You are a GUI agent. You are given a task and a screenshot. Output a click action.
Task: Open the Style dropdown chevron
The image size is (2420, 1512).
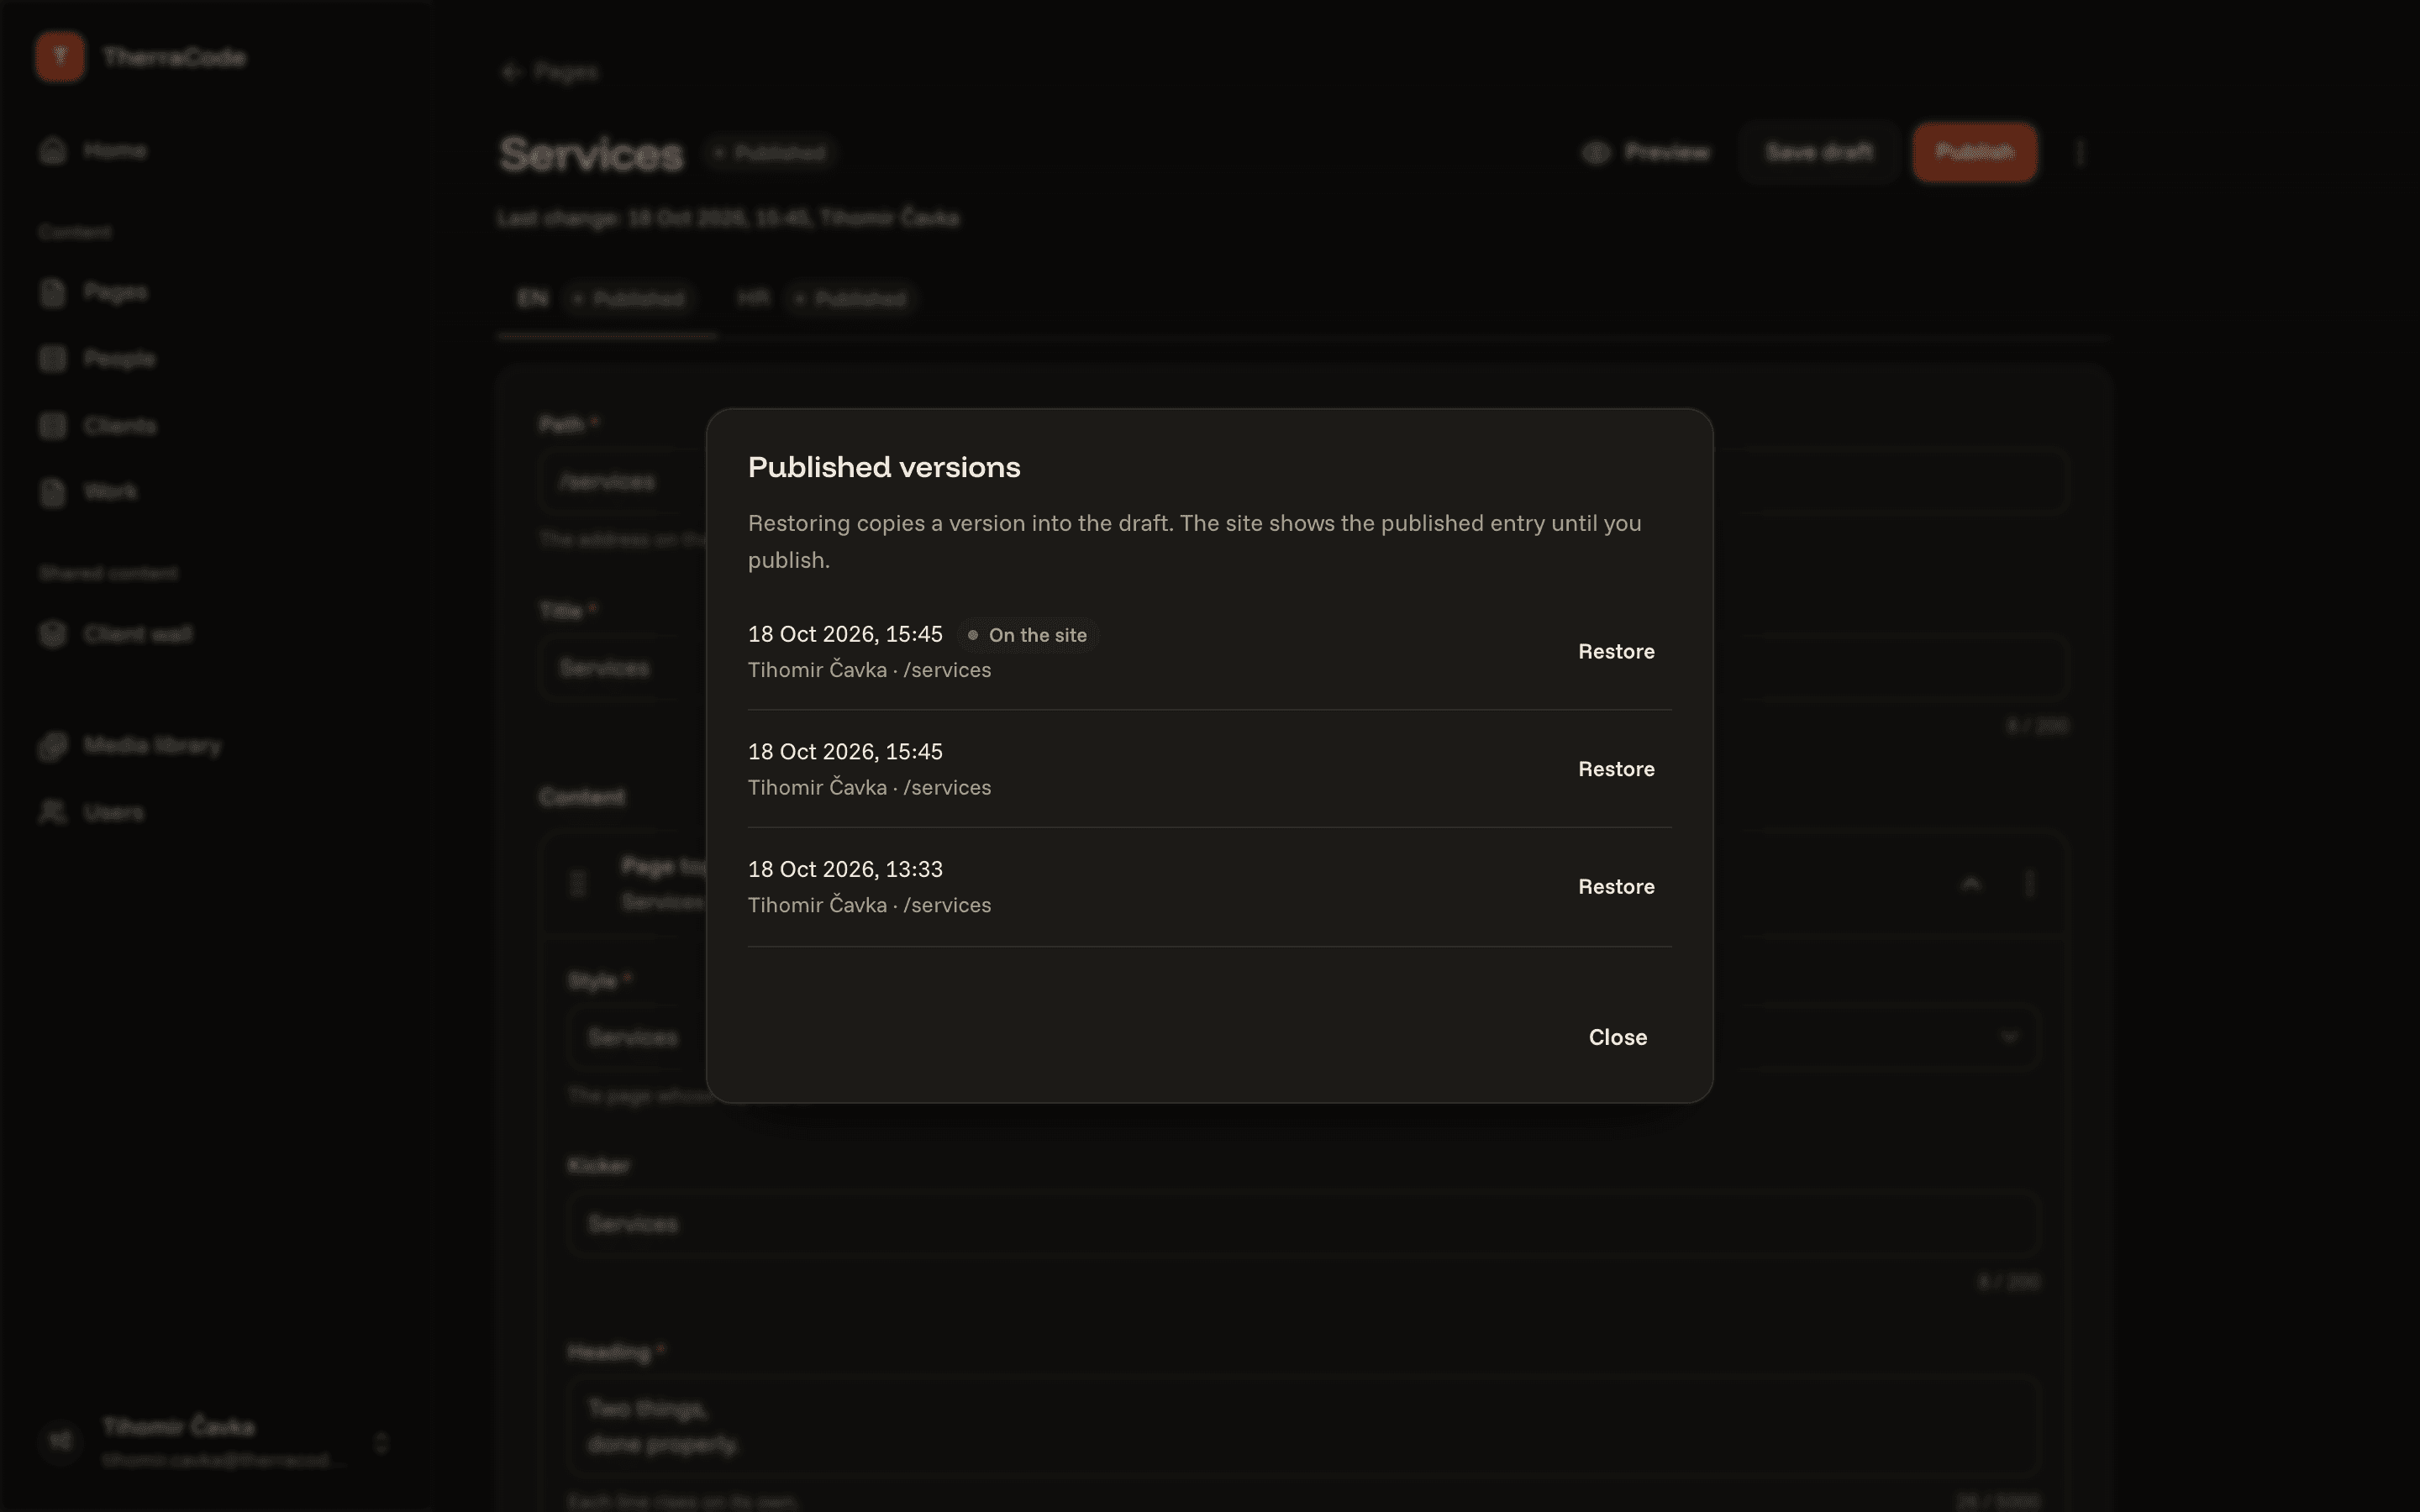(x=2009, y=1037)
